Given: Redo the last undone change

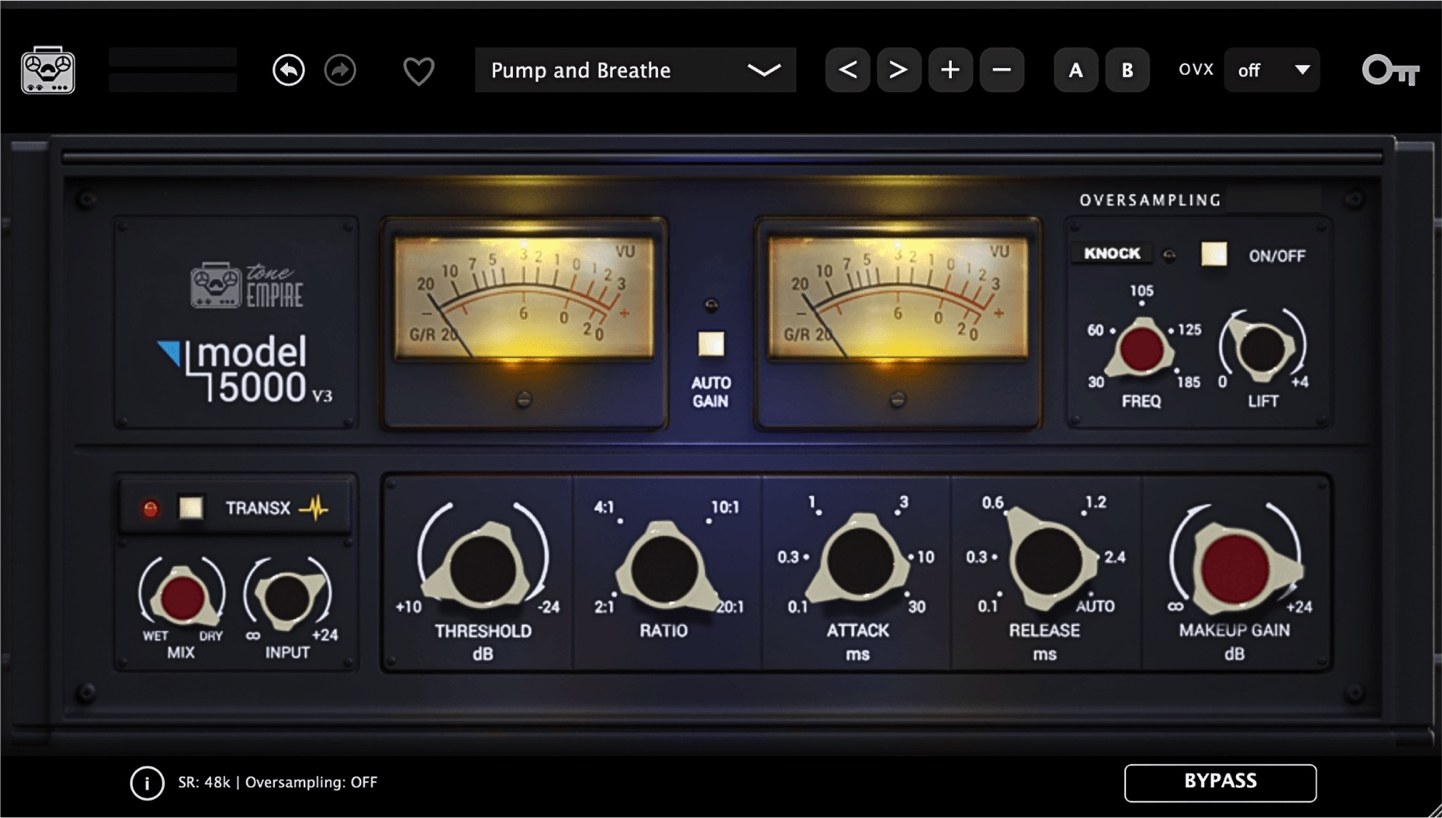Looking at the screenshot, I should point(340,70).
